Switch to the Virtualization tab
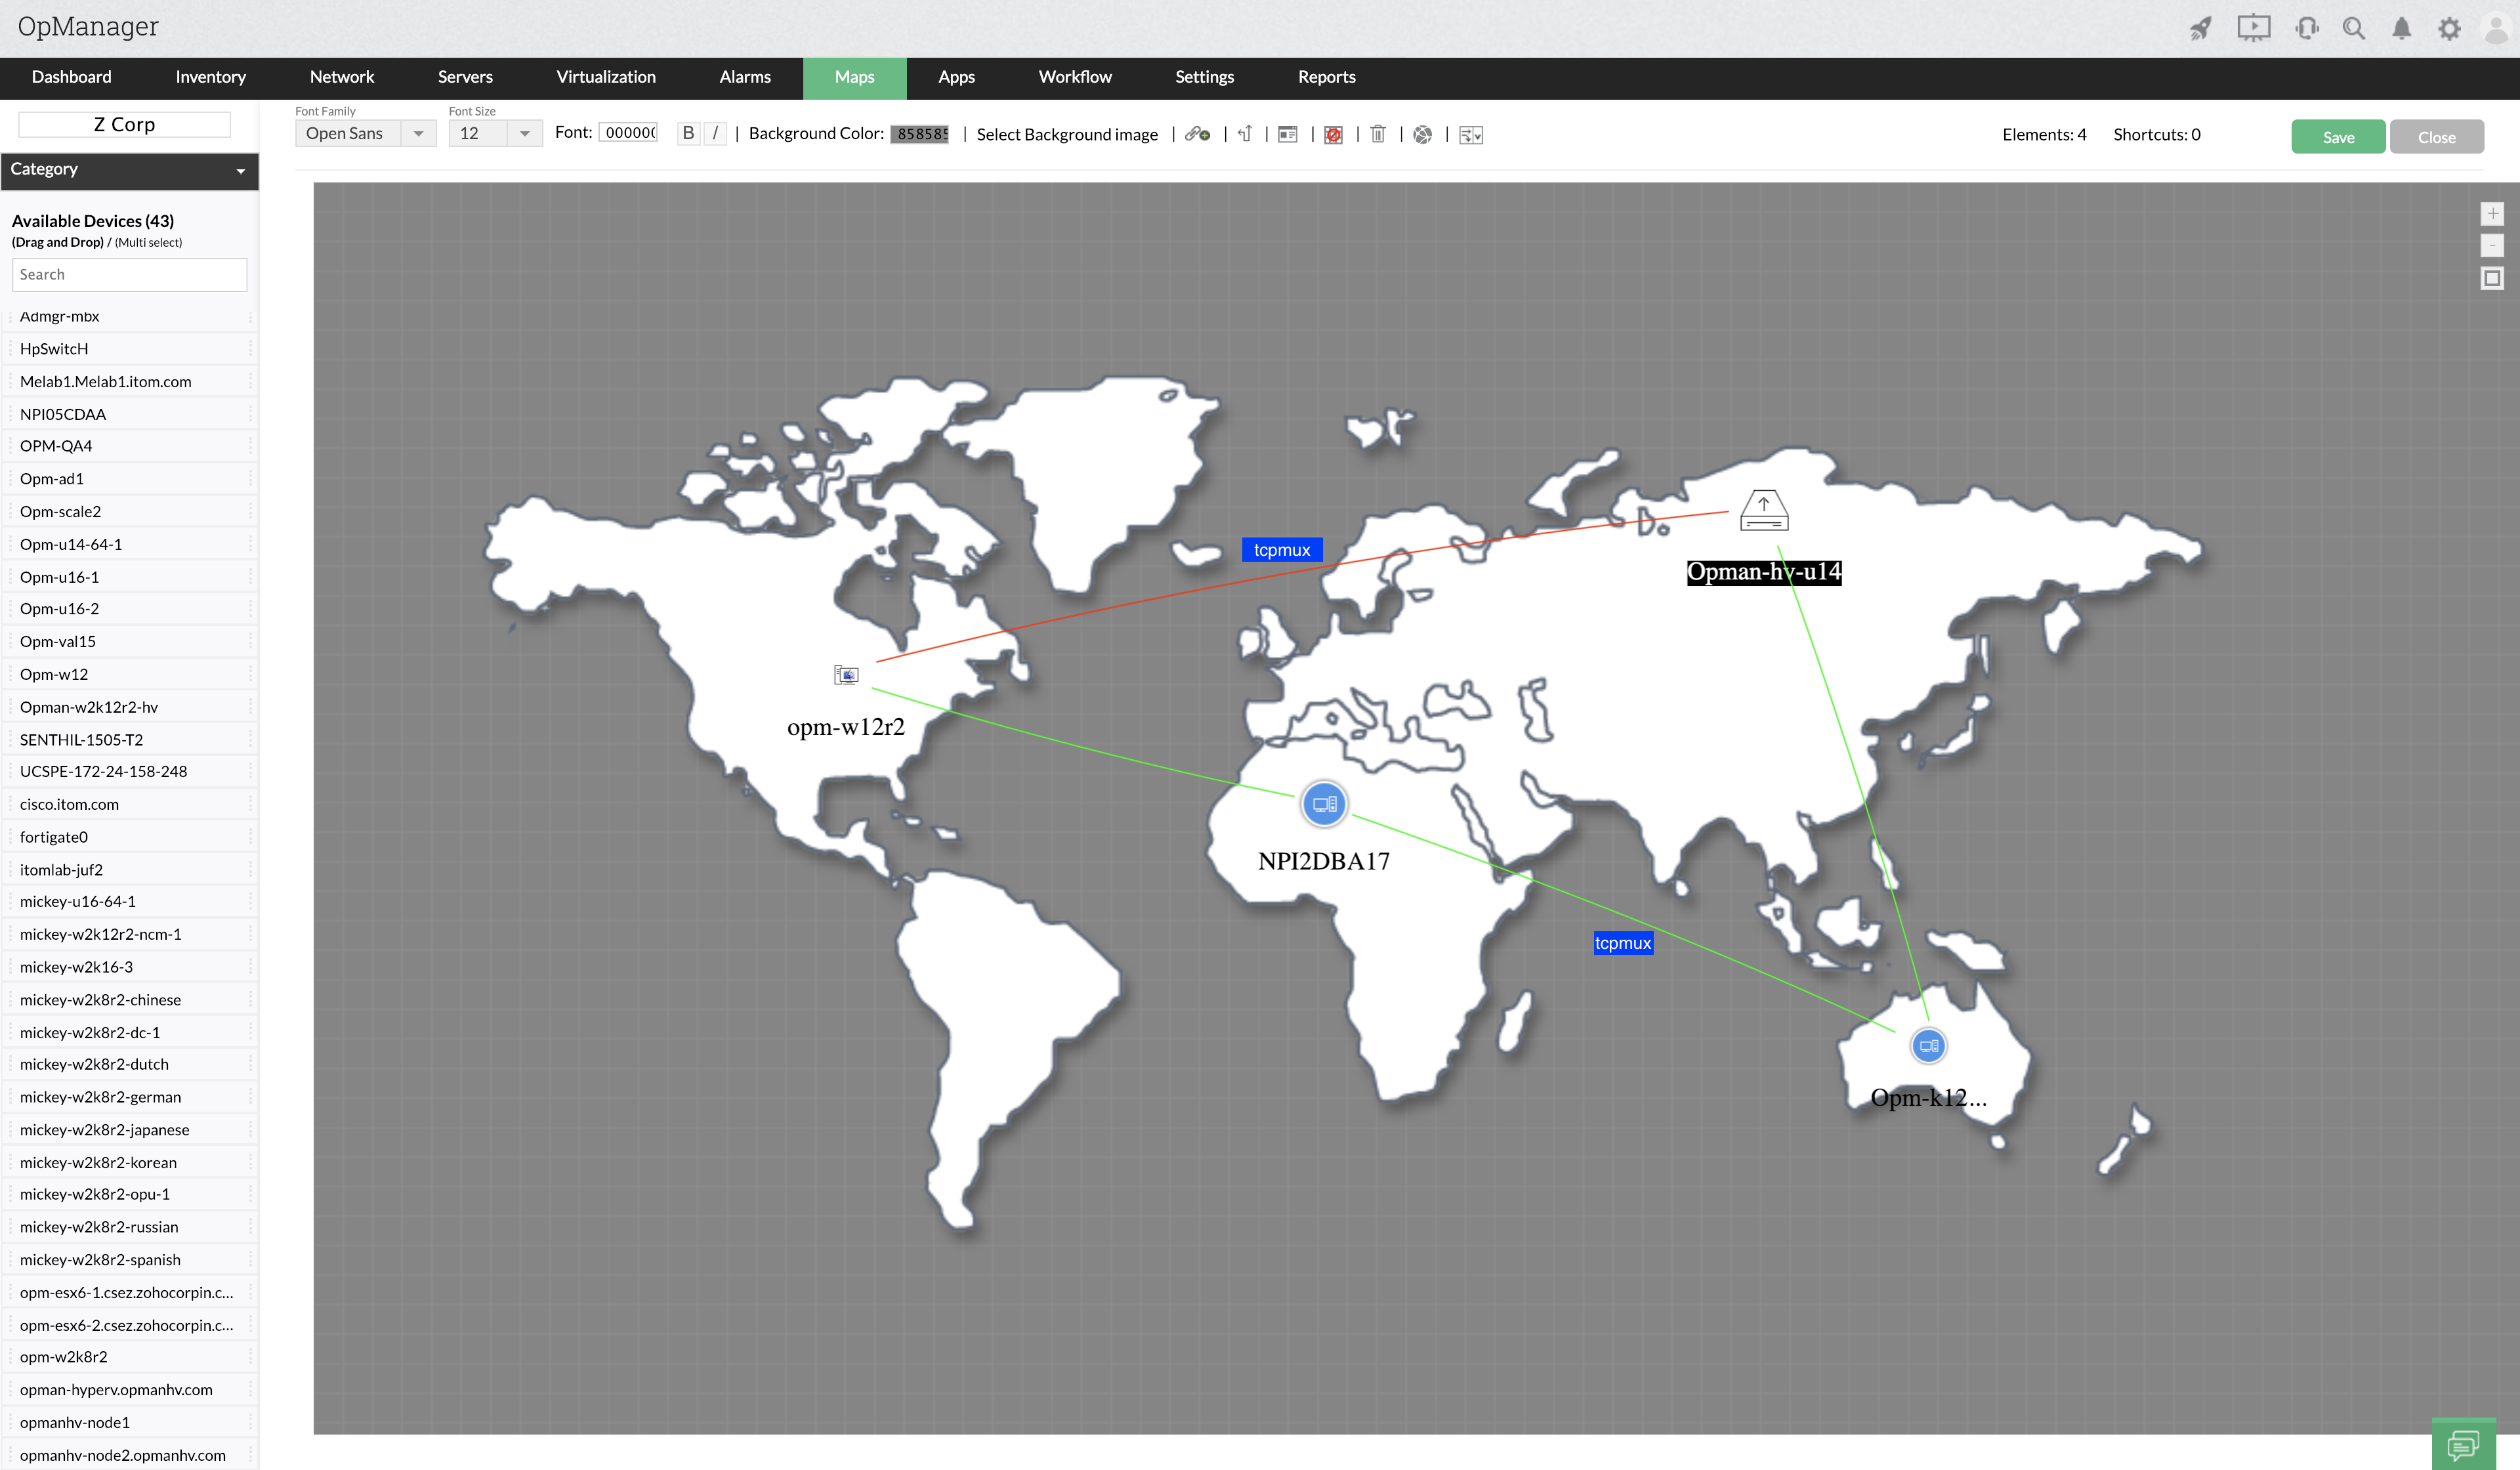Image resolution: width=2520 pixels, height=1470 pixels. tap(605, 77)
